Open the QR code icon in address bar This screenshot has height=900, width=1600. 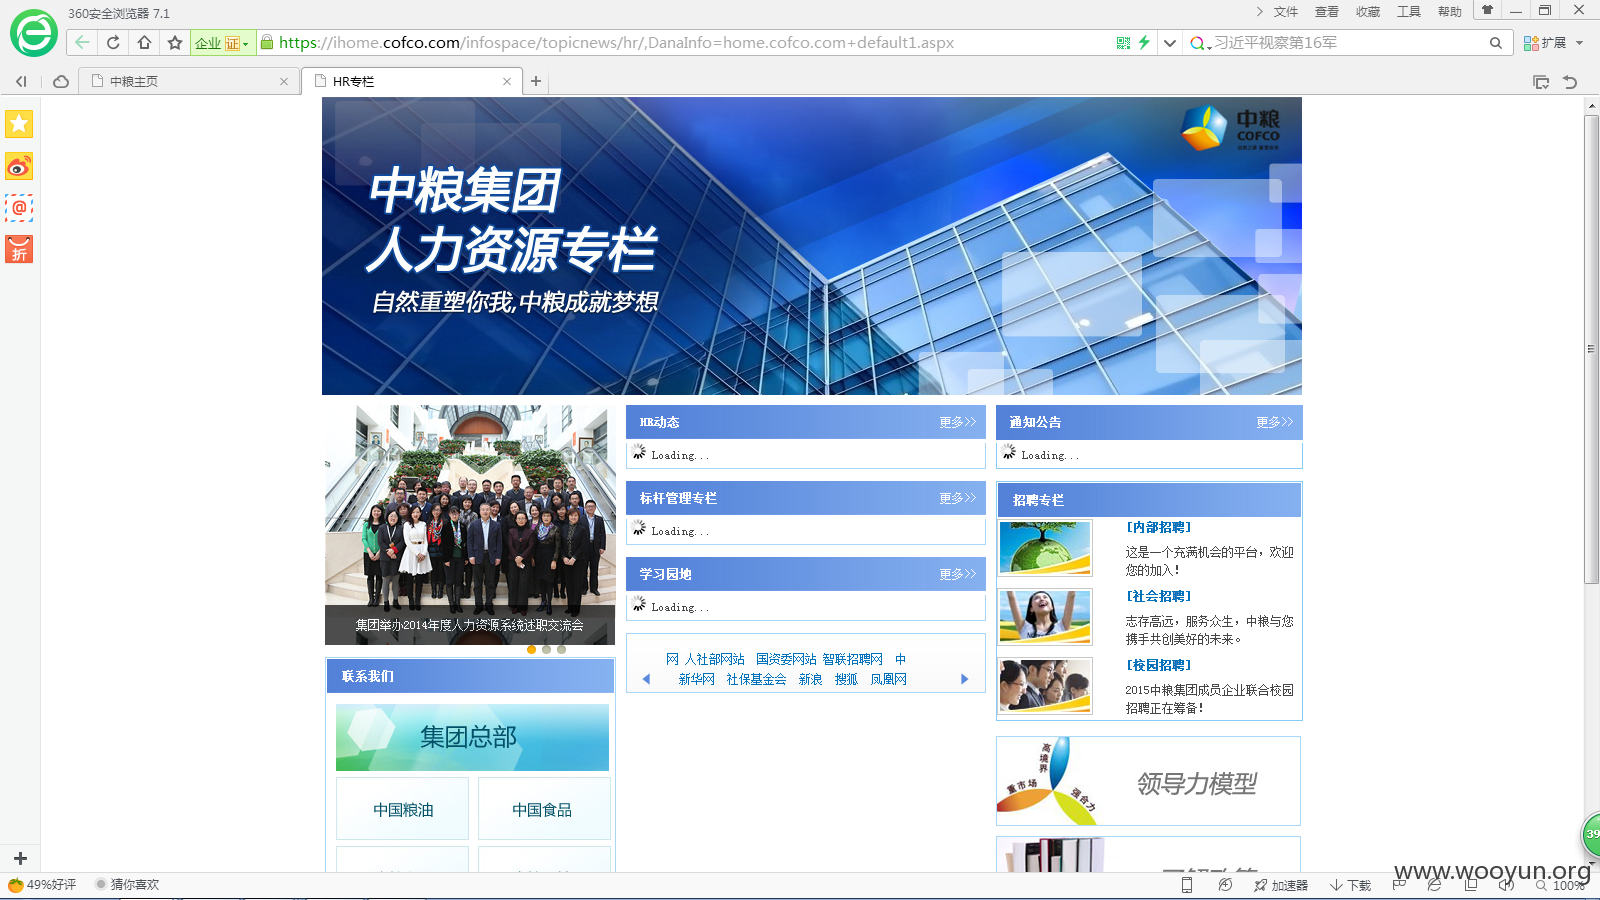click(1123, 43)
